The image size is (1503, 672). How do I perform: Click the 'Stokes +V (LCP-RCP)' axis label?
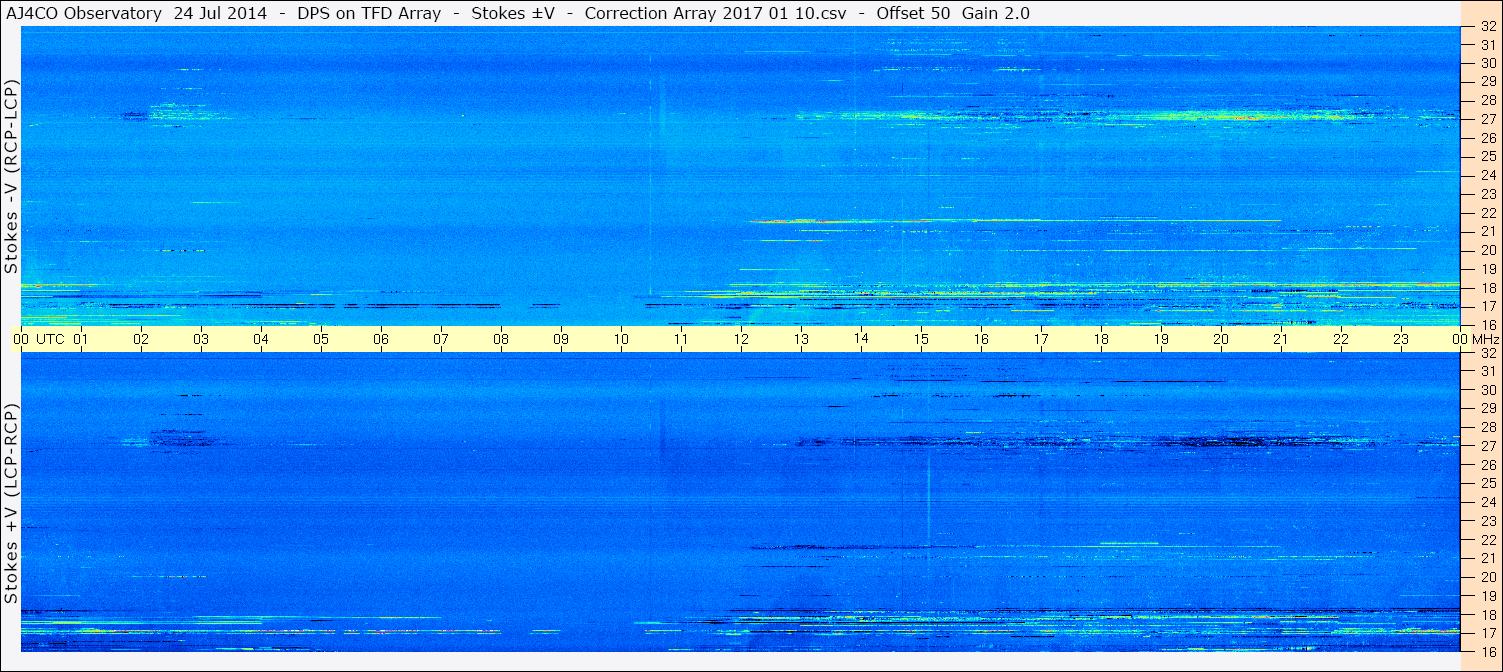(12, 505)
